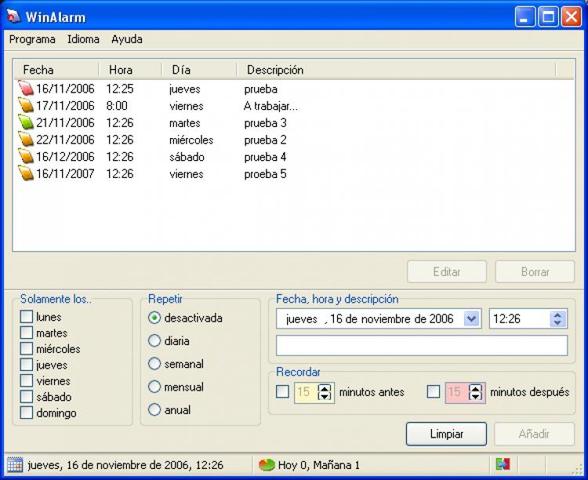This screenshot has height=480, width=588.
Task: Open the Idioma menu
Action: point(83,39)
